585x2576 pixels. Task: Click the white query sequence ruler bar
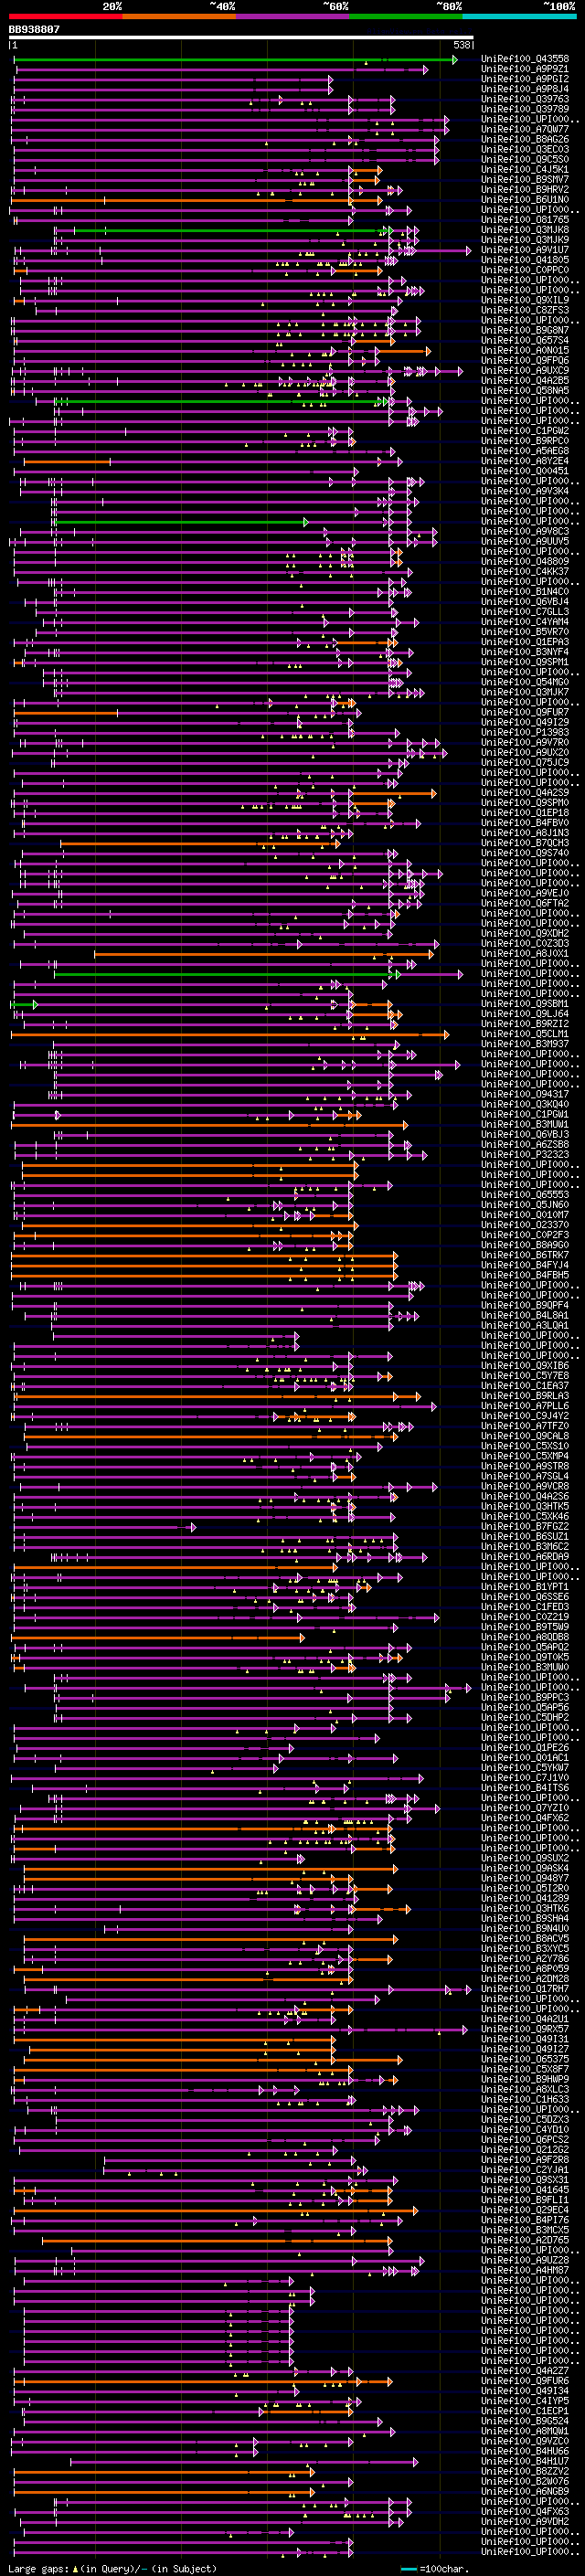point(241,37)
